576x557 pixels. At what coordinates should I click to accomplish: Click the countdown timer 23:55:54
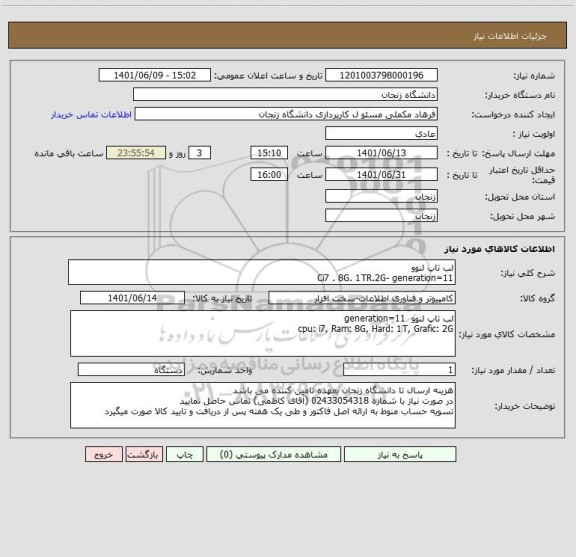pos(136,153)
